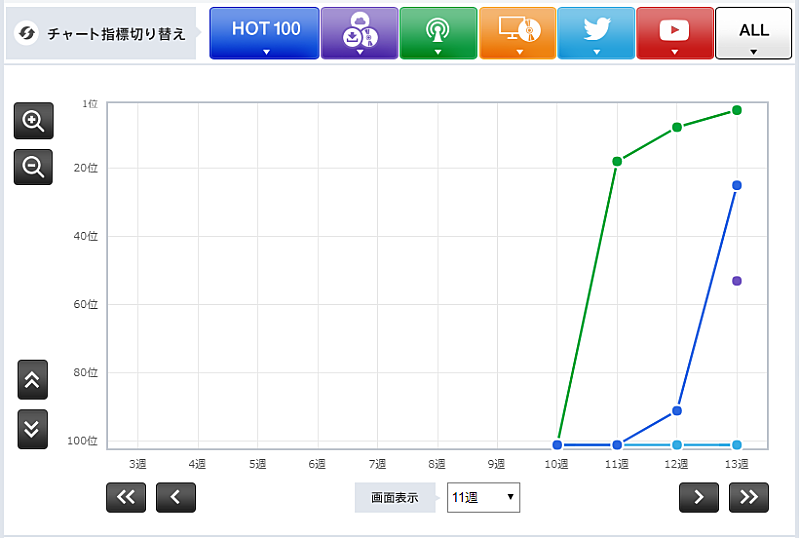Click the double up chevron button
Image resolution: width=800 pixels, height=538 pixels.
[x=32, y=380]
